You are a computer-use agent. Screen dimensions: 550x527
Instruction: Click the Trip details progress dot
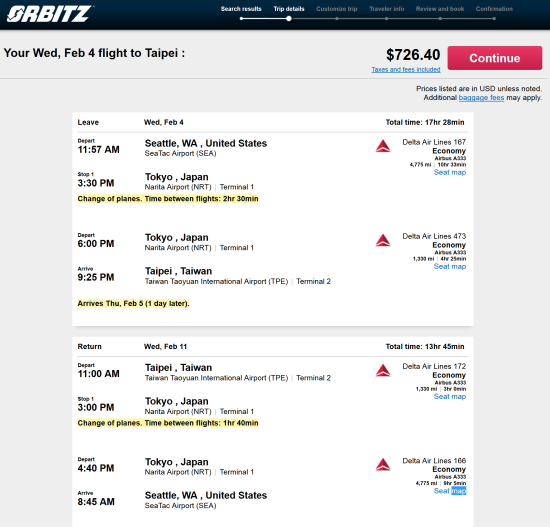[289, 19]
